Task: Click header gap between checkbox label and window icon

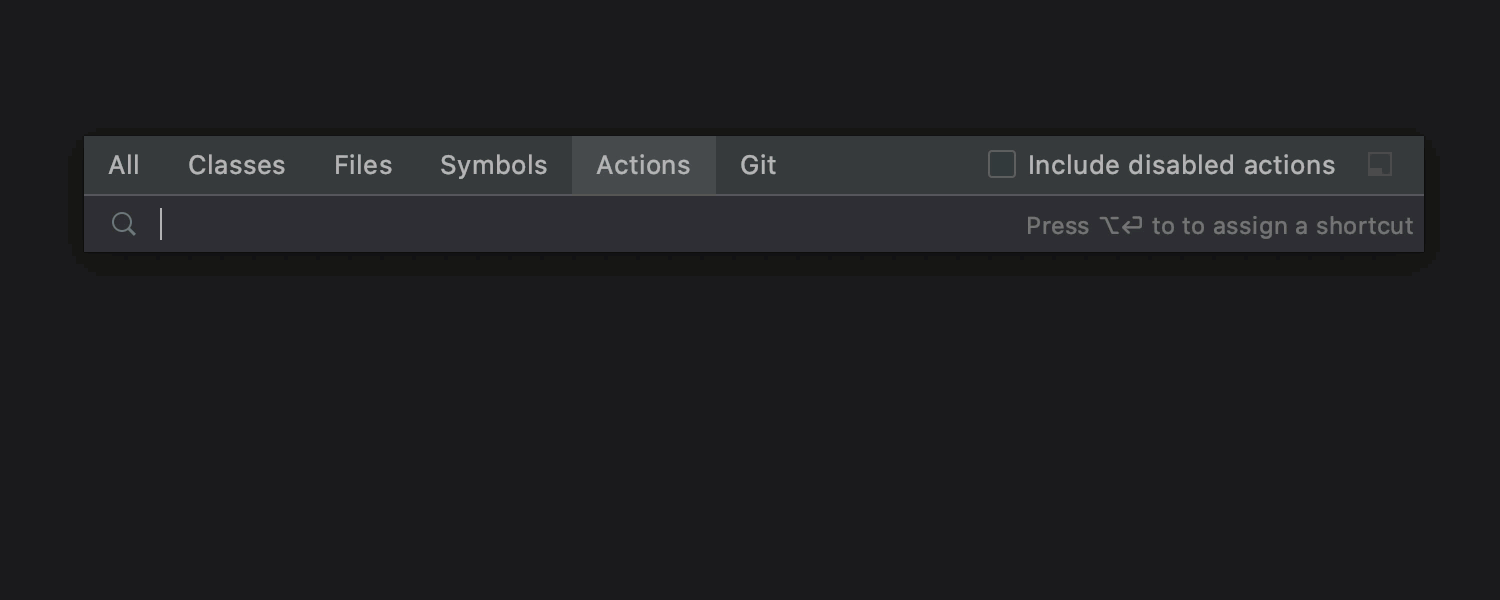Action: click(1352, 165)
